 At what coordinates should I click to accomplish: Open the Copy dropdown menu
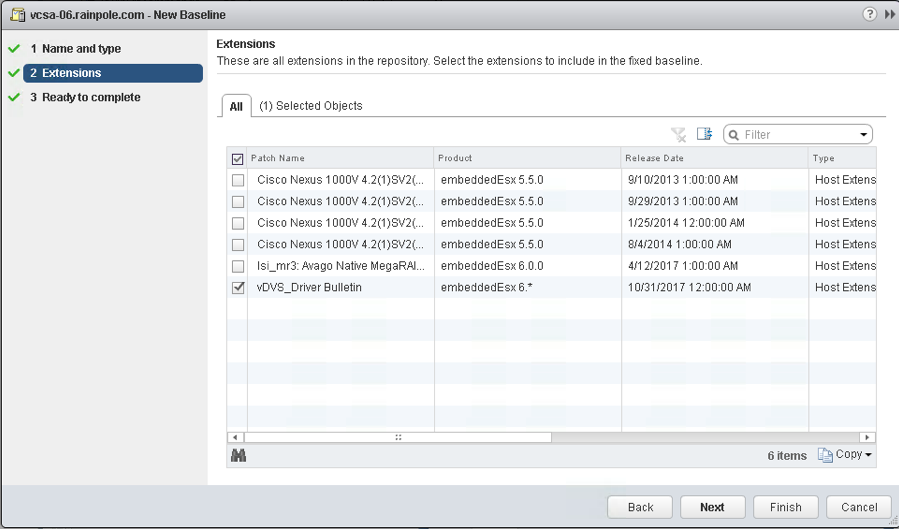pos(845,455)
